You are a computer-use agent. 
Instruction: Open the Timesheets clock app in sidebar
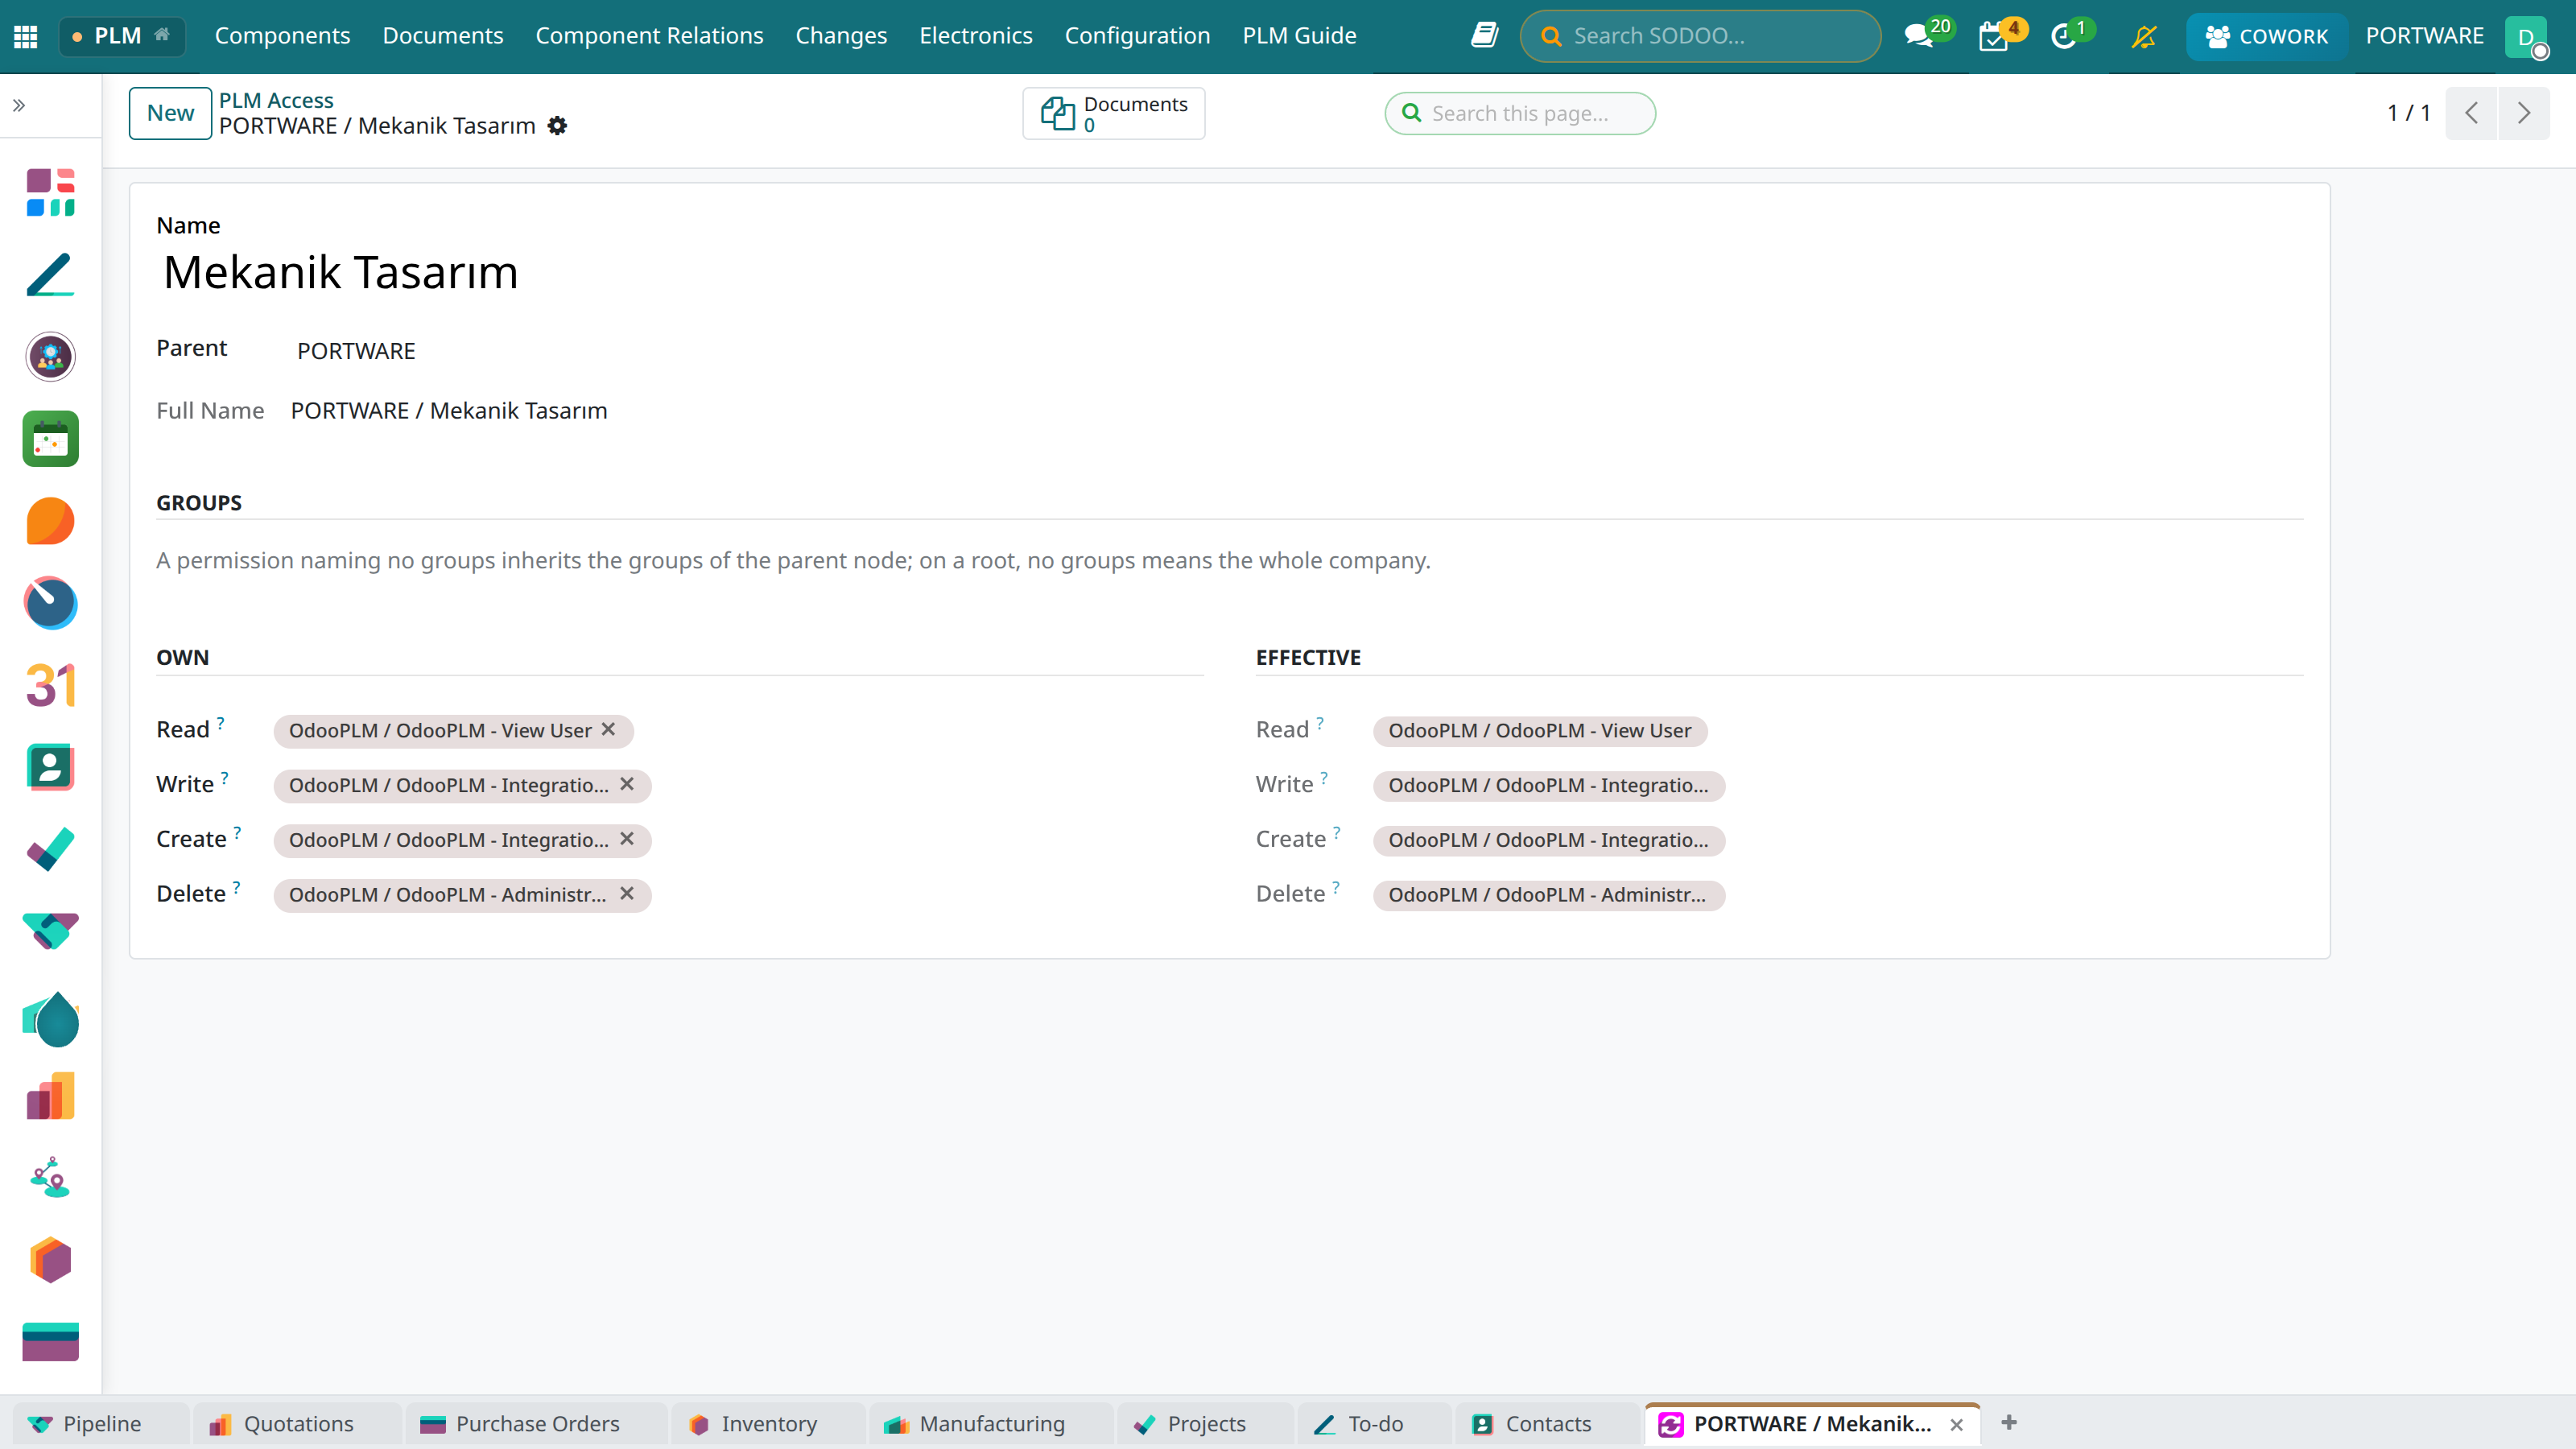point(50,603)
